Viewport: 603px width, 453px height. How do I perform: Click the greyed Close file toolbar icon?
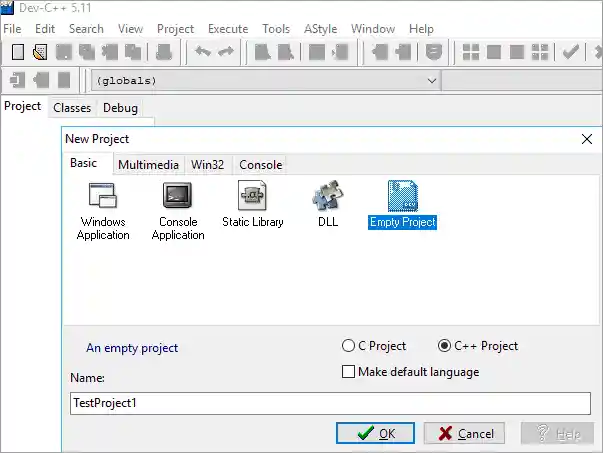tap(110, 52)
